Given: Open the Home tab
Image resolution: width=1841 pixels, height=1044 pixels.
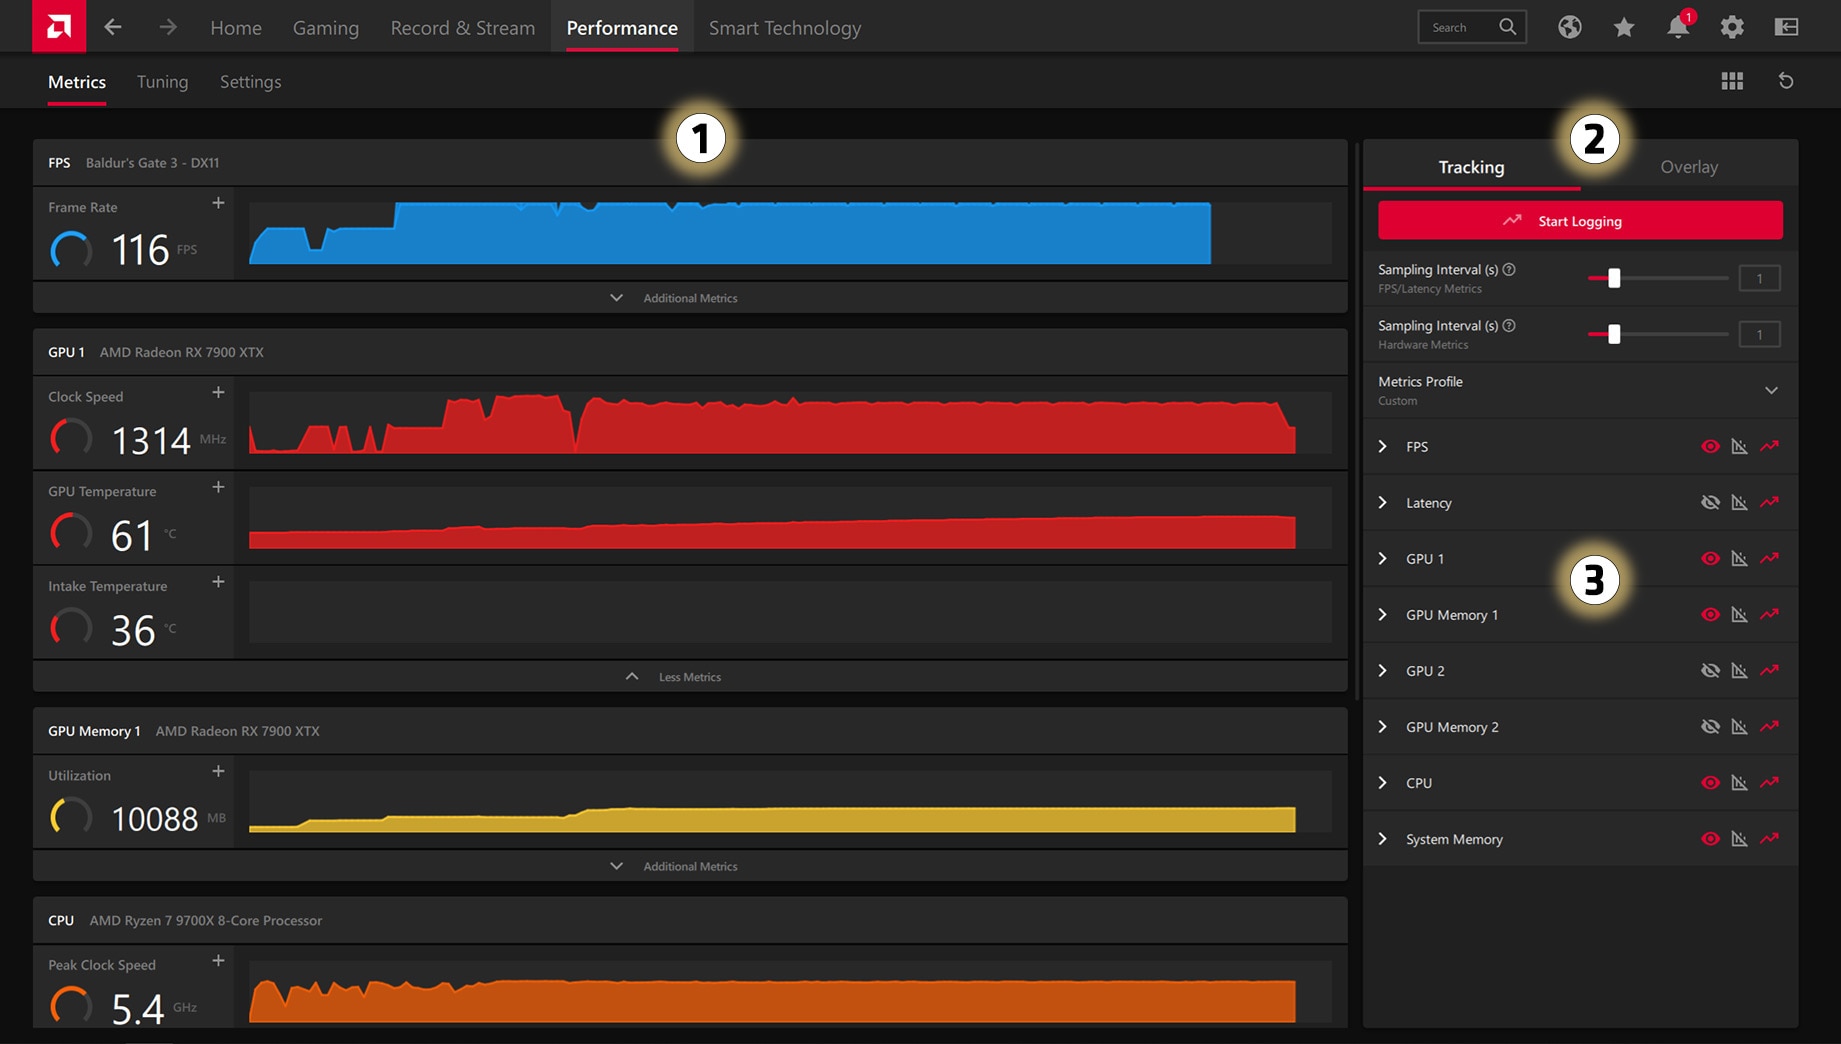Looking at the screenshot, I should click(236, 28).
